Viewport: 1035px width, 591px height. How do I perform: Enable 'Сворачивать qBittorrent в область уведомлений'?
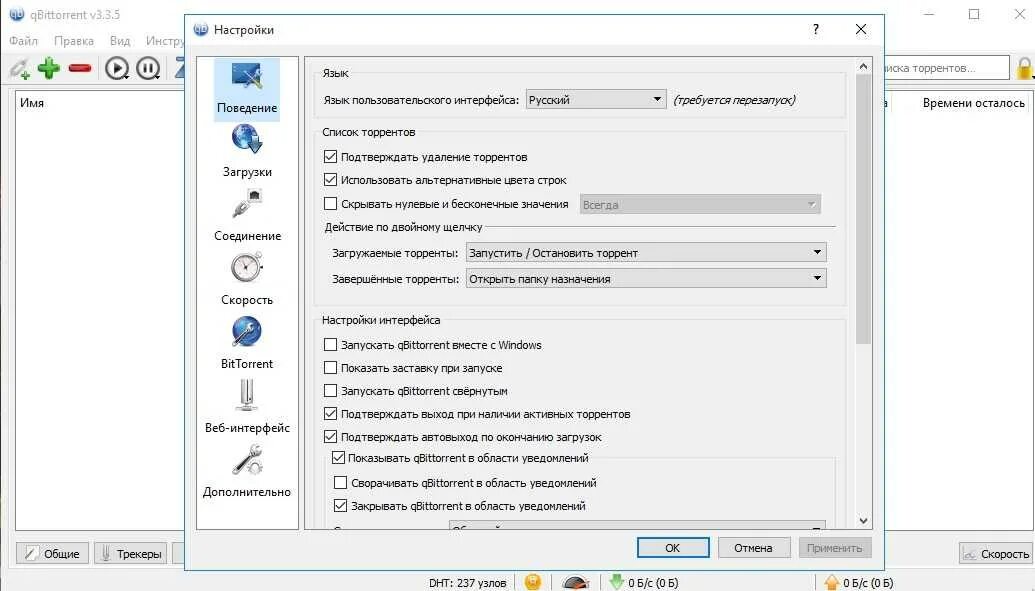coord(341,483)
